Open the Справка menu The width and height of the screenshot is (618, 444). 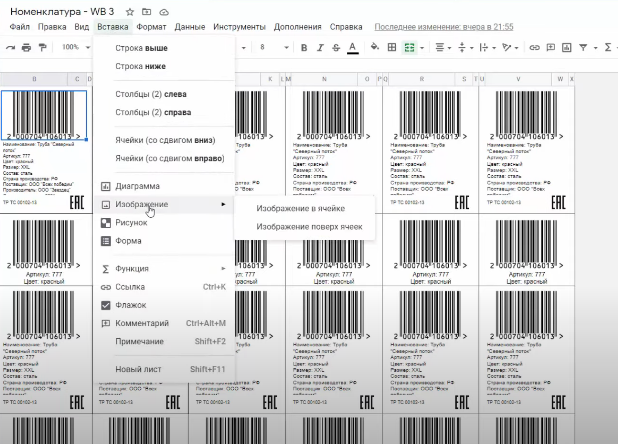(346, 27)
